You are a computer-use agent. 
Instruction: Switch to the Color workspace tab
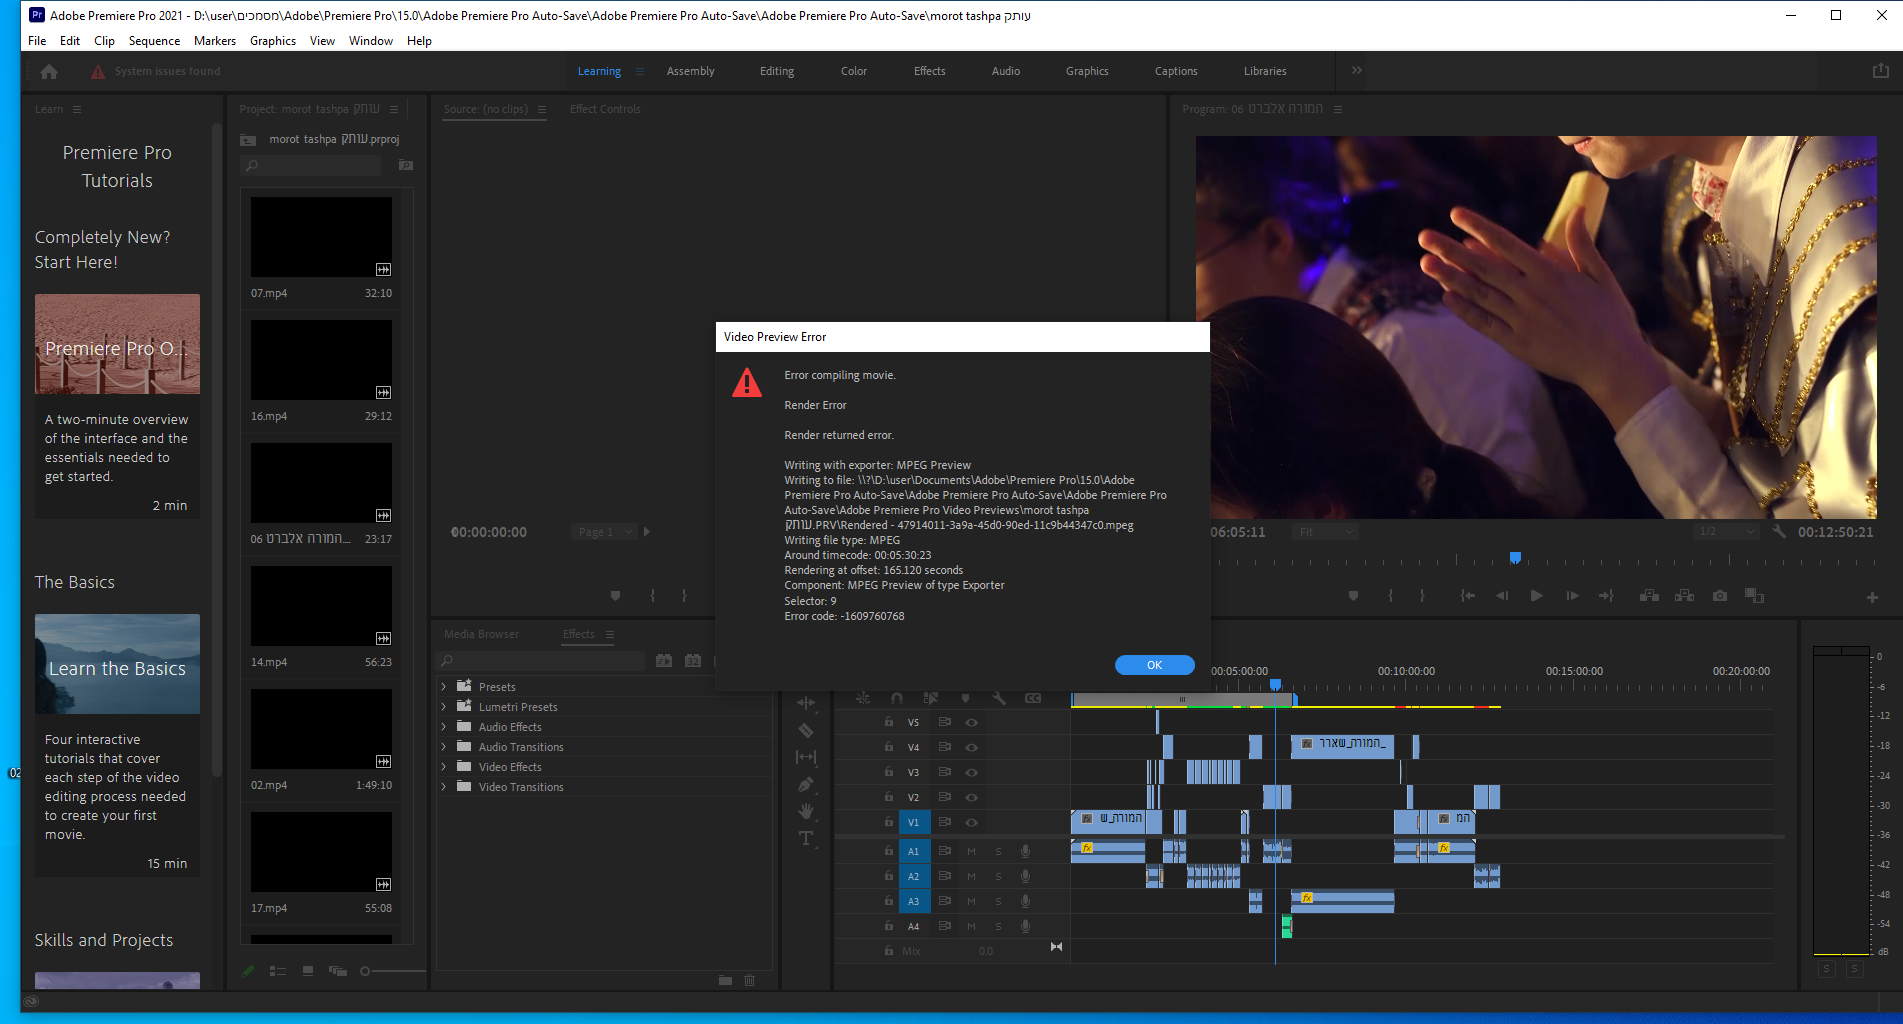tap(853, 71)
